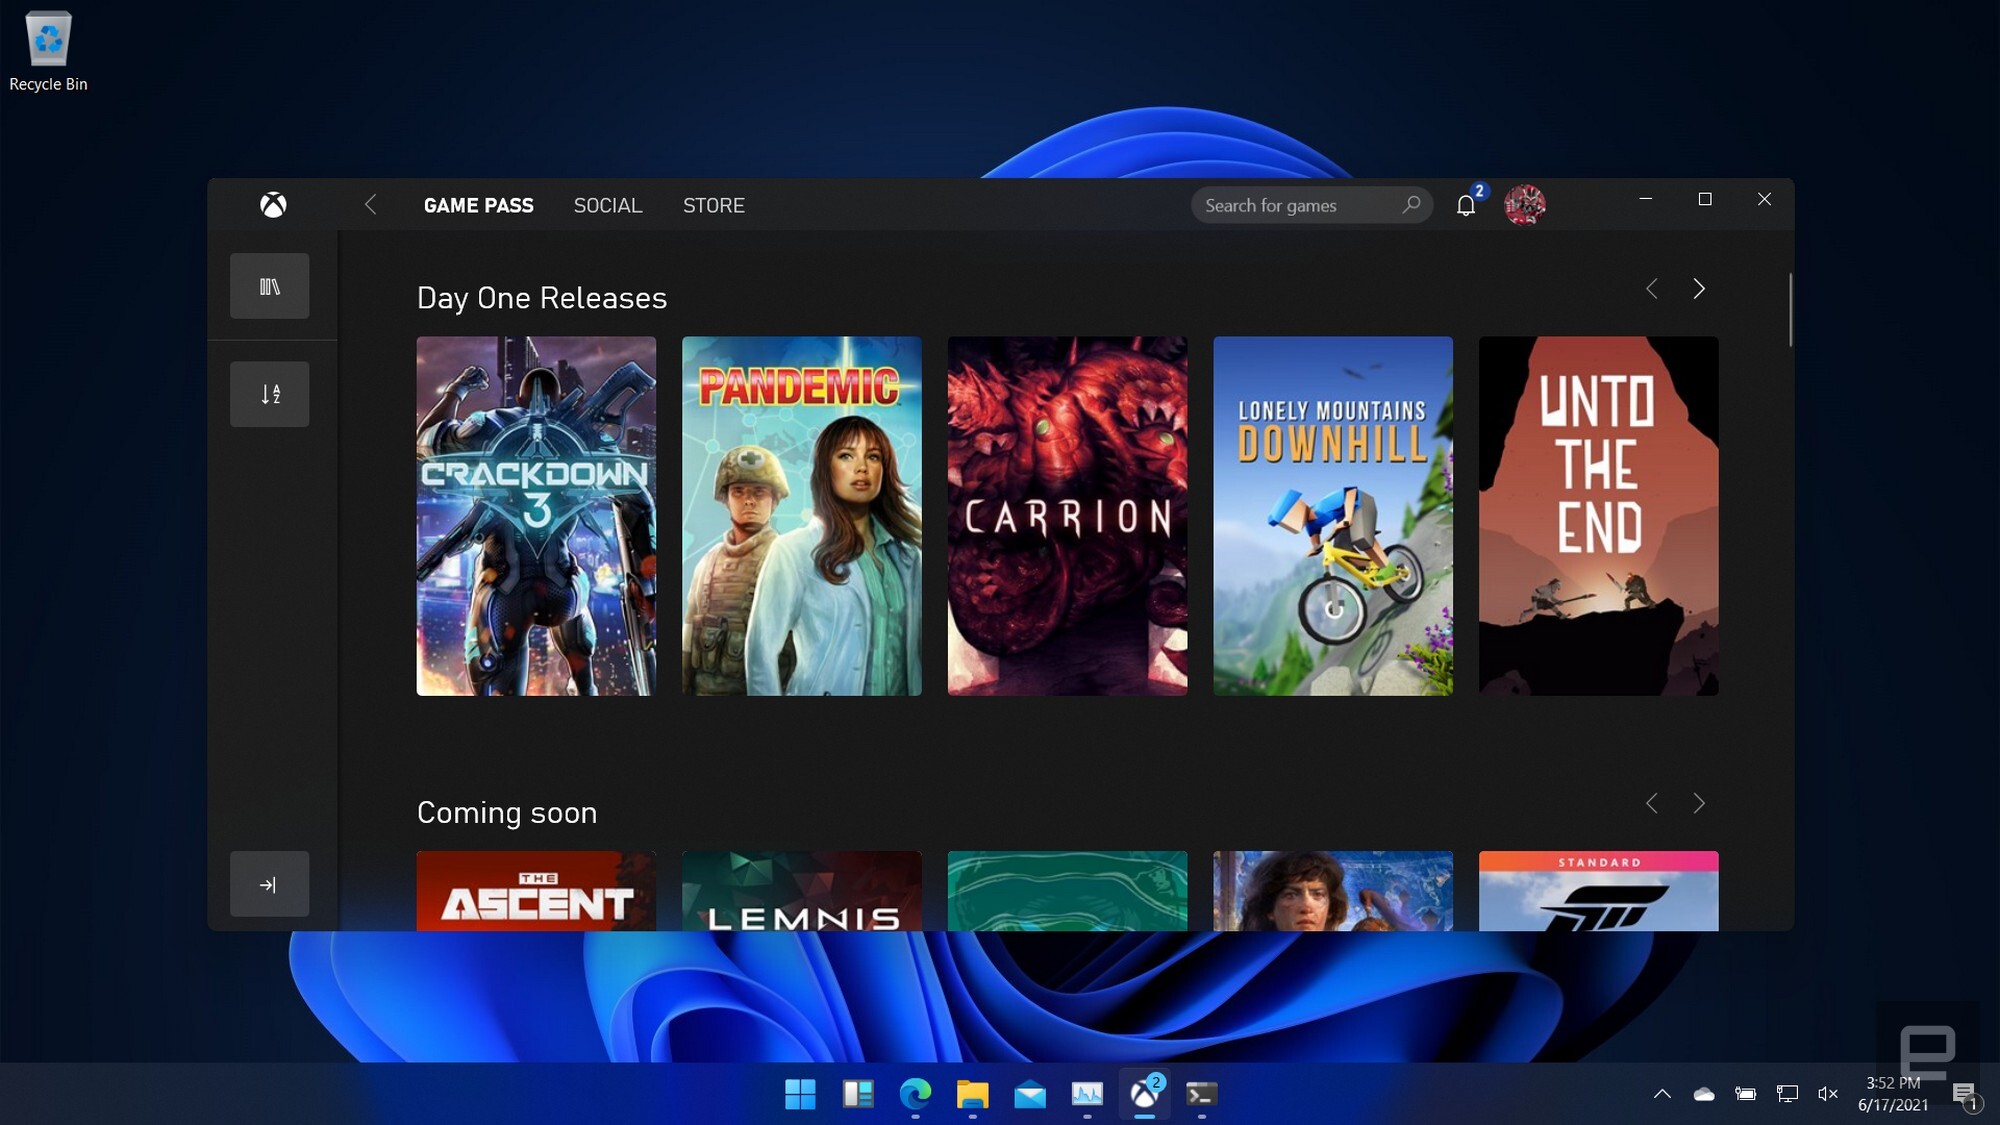Screen dimensions: 2000x1125
Task: Open the STORE tab
Action: pos(714,205)
